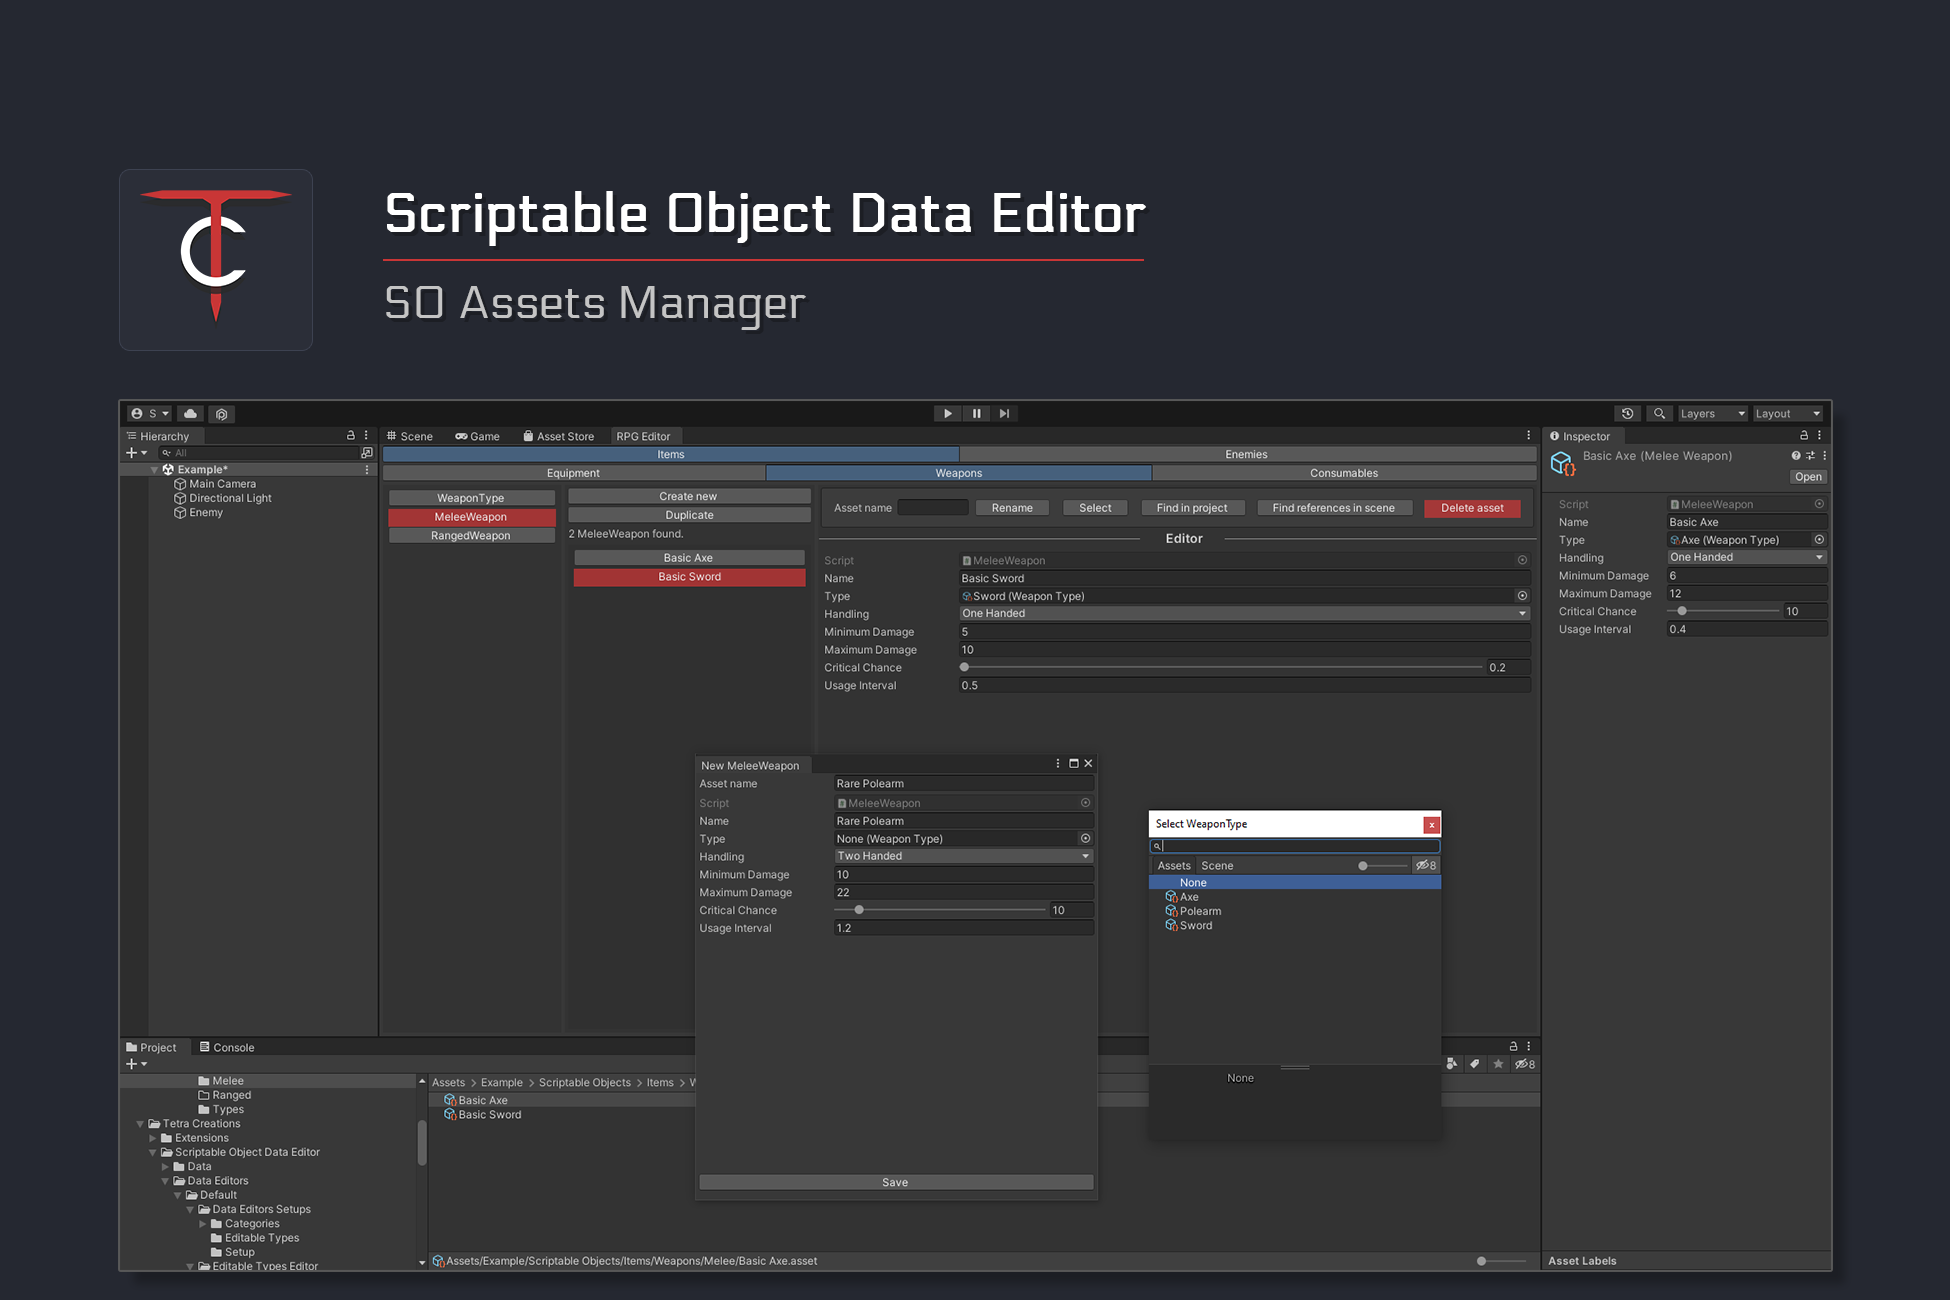The width and height of the screenshot is (1950, 1300).
Task: Open object picker for Sword Type field
Action: pyautogui.click(x=1522, y=596)
